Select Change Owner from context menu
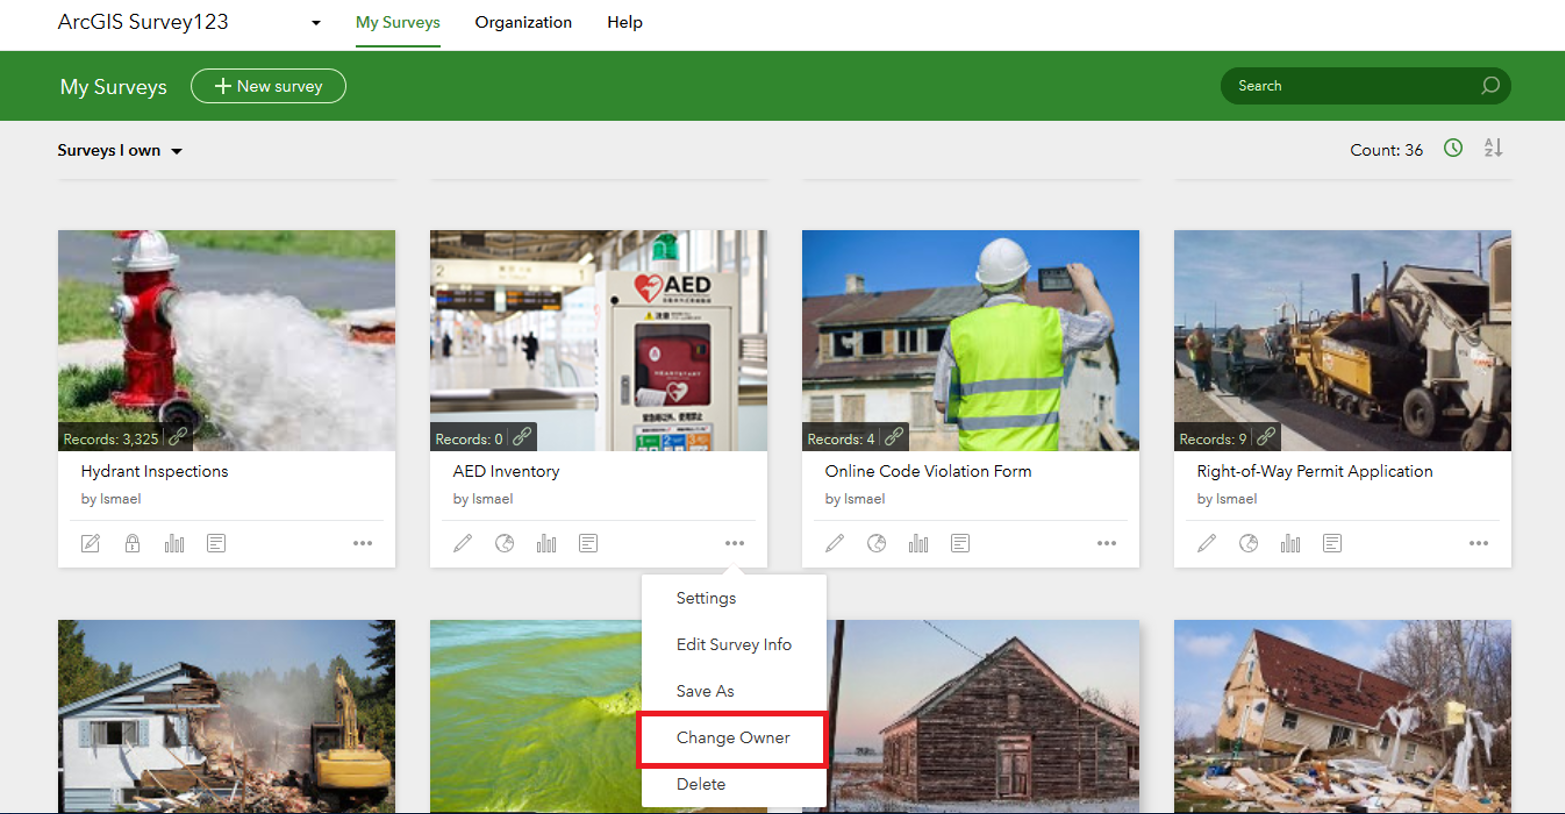 (x=732, y=738)
